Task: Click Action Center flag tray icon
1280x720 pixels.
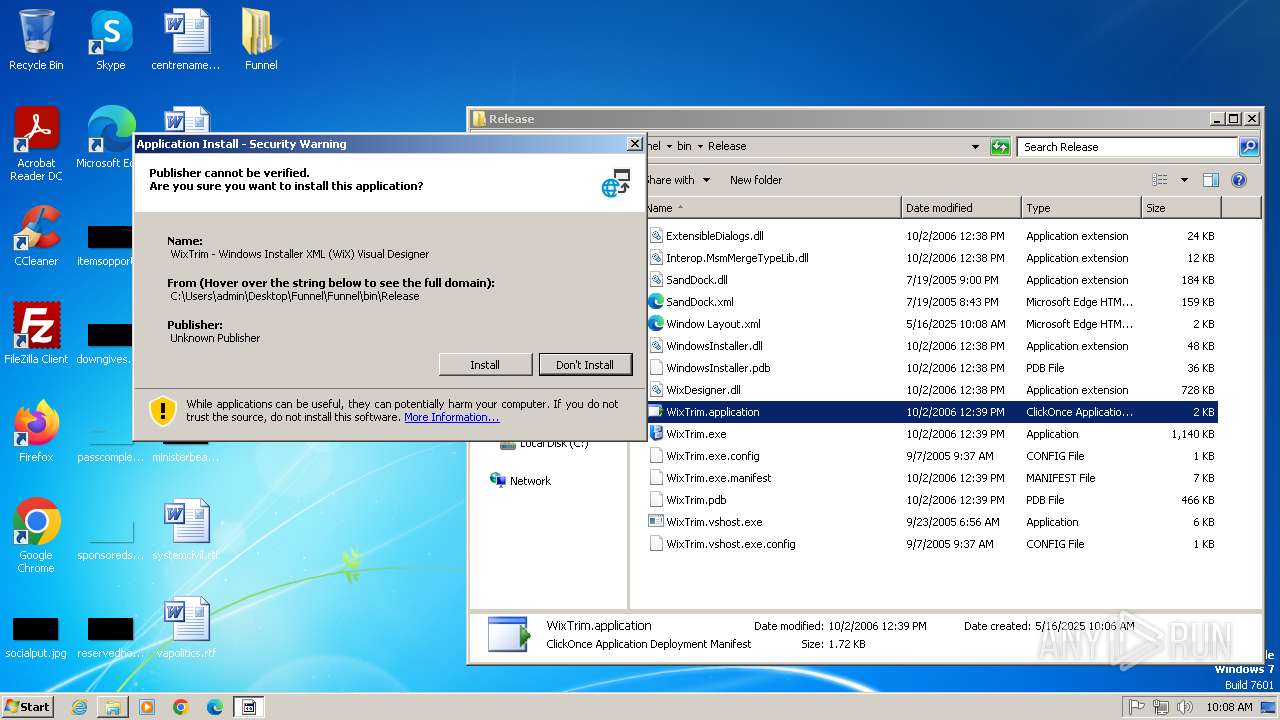Action: click(x=1137, y=707)
